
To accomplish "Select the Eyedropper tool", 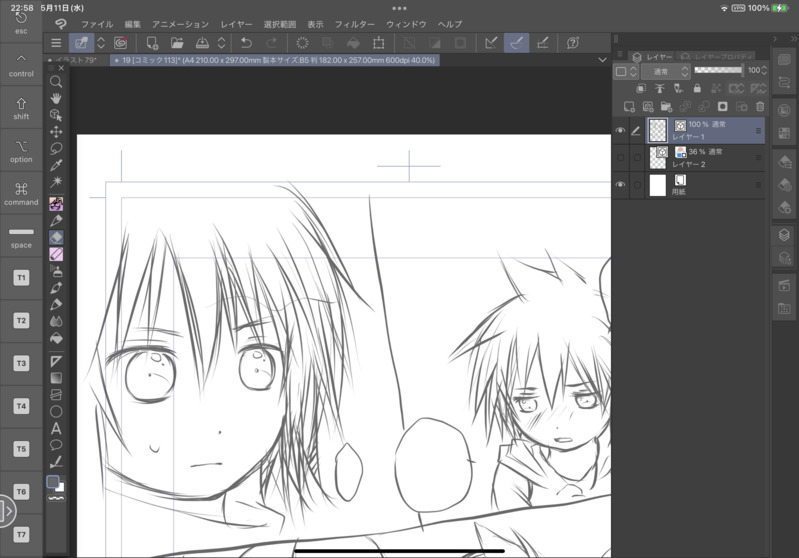I will pos(56,165).
